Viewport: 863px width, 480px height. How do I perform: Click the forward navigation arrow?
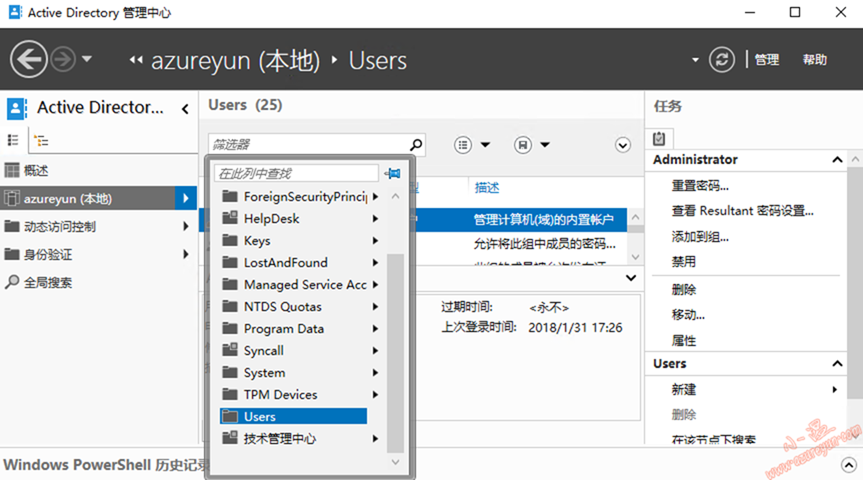coord(63,59)
